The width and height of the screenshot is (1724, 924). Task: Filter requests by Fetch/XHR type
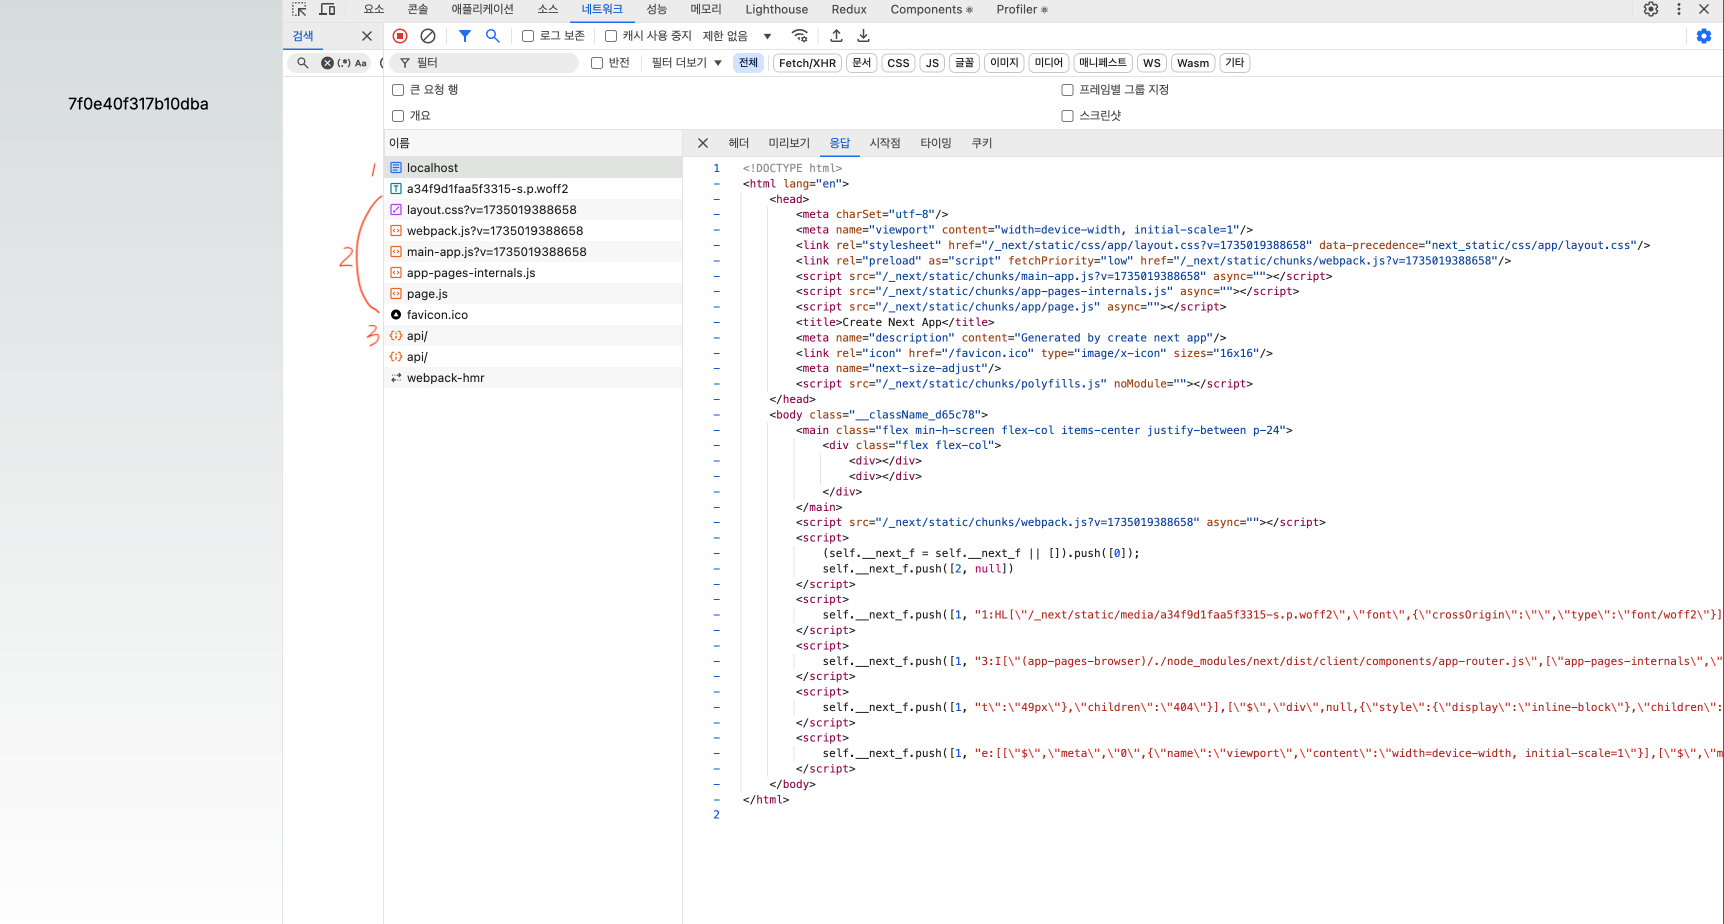(807, 63)
